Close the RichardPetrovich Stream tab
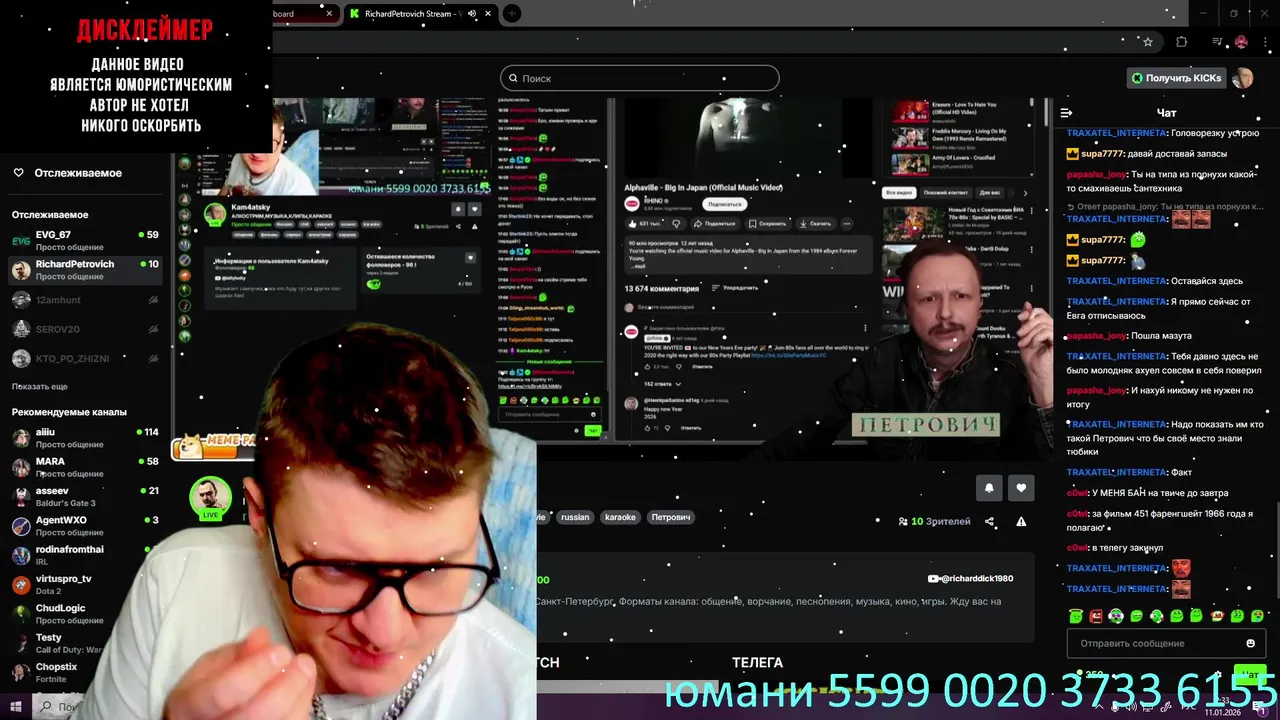Image resolution: width=1280 pixels, height=720 pixels. [488, 14]
